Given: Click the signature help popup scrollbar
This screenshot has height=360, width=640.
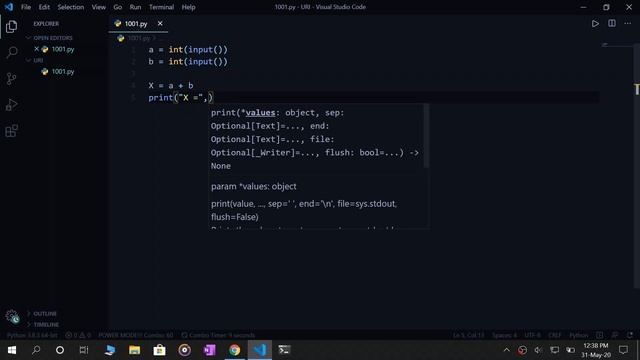Looking at the screenshot, I should [426, 136].
